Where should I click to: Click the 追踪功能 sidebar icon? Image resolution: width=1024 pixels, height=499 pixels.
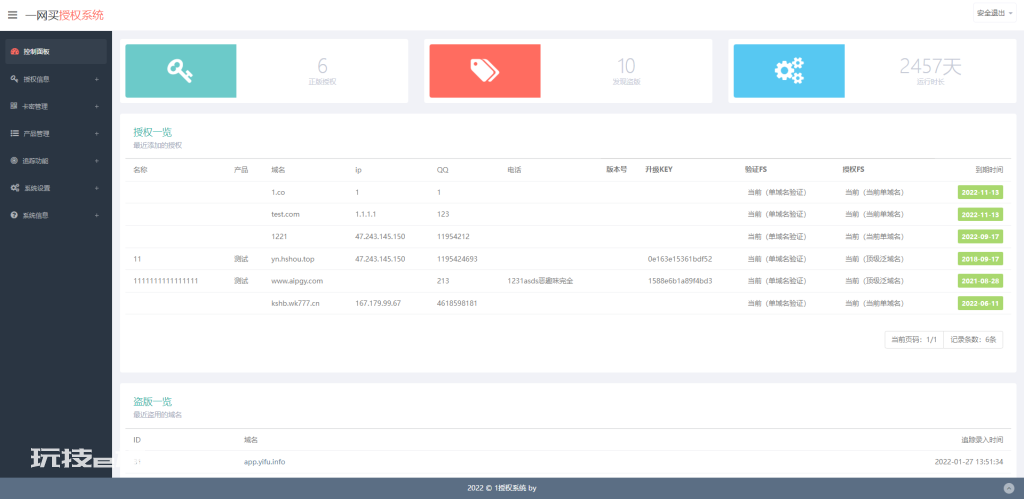[14, 161]
